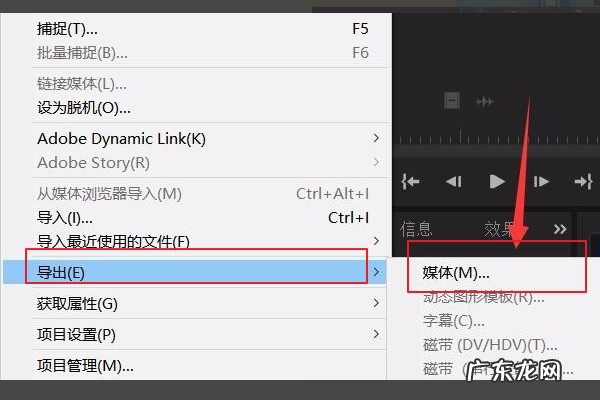Expand the 项目设置(P) submenu arrow

pyautogui.click(x=376, y=334)
